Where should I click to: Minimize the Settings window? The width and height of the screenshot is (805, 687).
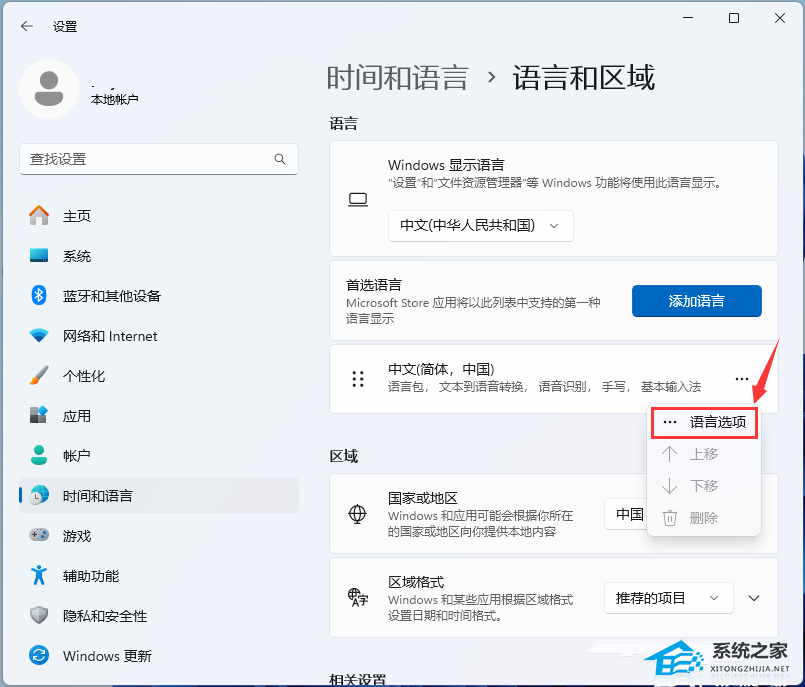coord(688,18)
